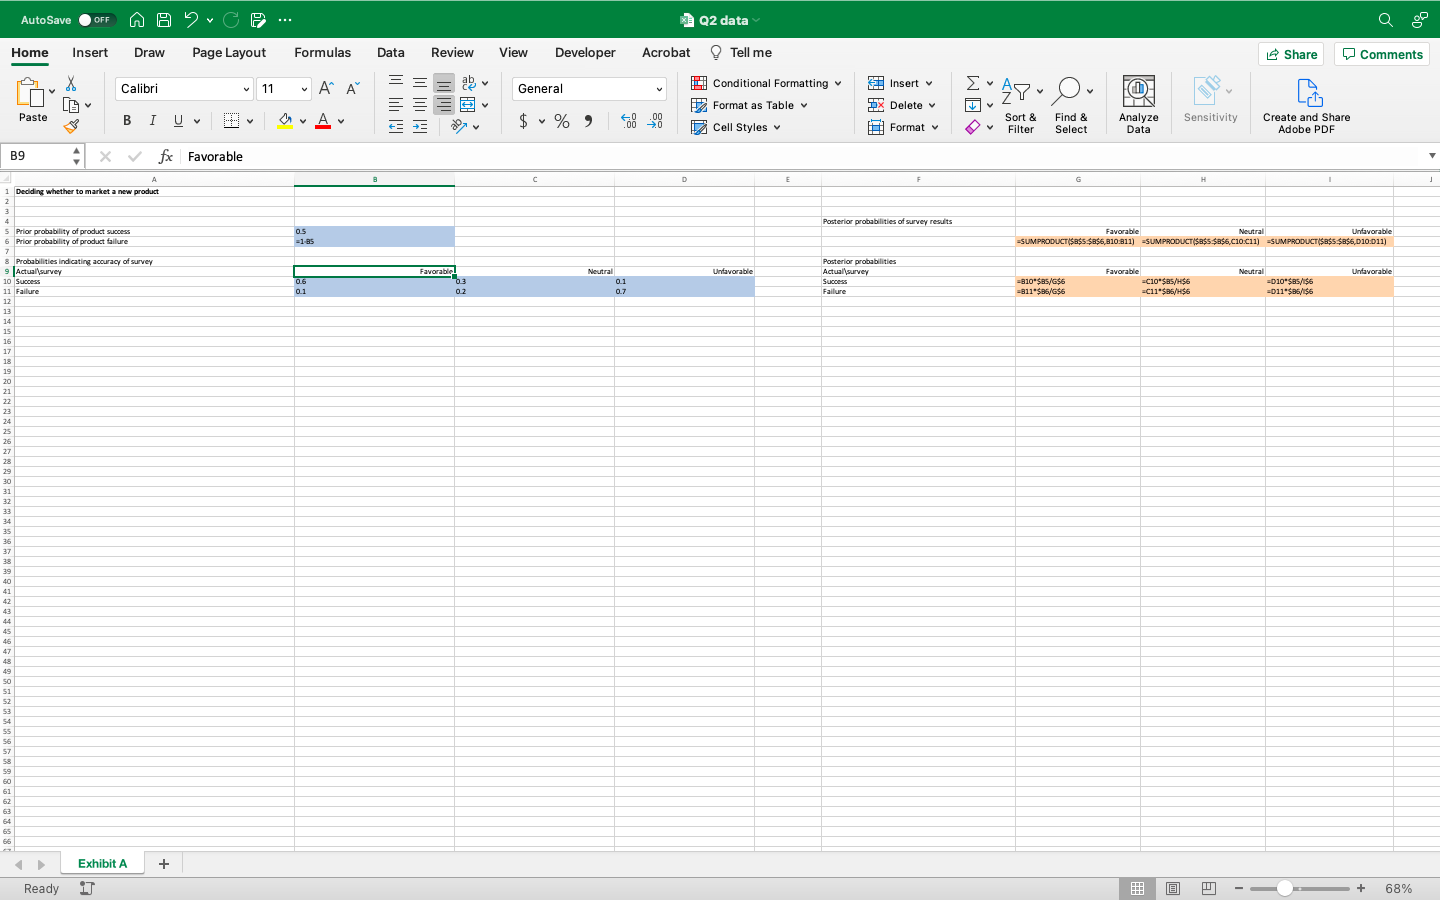The height and width of the screenshot is (900, 1440).
Task: Open the Comments pane
Action: click(1382, 54)
